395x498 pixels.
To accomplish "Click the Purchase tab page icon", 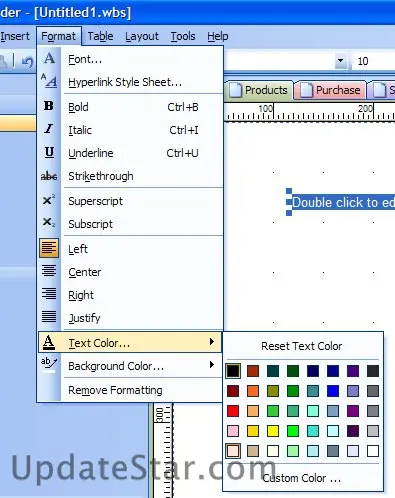I will (x=306, y=90).
